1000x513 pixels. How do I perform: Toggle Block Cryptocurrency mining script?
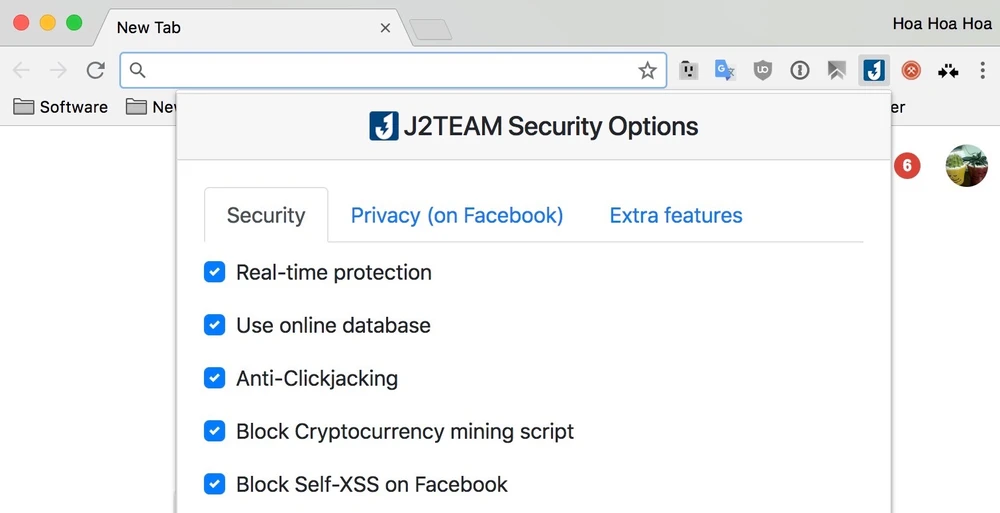[x=214, y=431]
